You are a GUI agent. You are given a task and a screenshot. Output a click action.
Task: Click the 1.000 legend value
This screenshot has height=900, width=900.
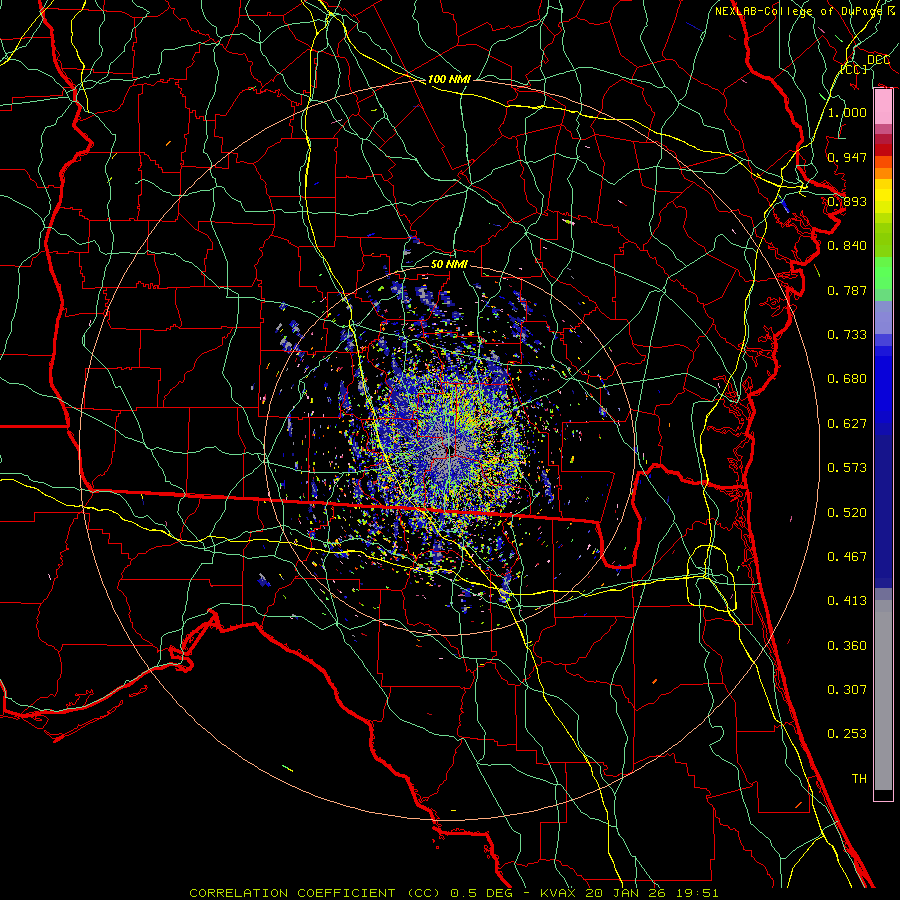847,112
